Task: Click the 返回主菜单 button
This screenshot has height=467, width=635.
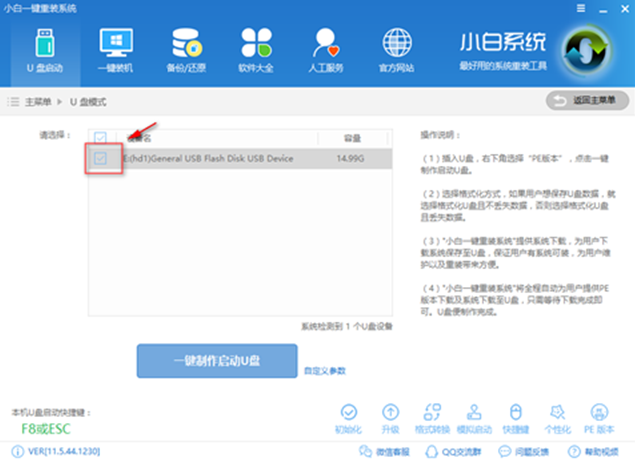Action: pyautogui.click(x=587, y=100)
